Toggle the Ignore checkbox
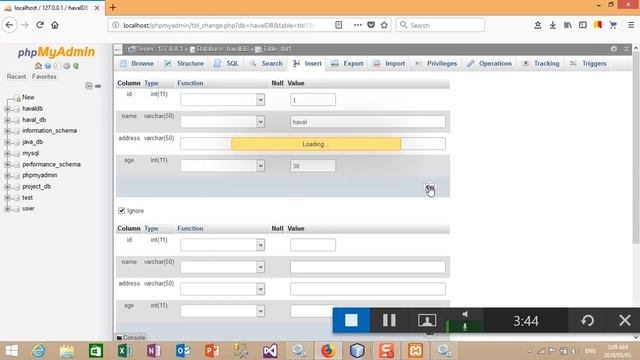The width and height of the screenshot is (640, 360). click(121, 211)
